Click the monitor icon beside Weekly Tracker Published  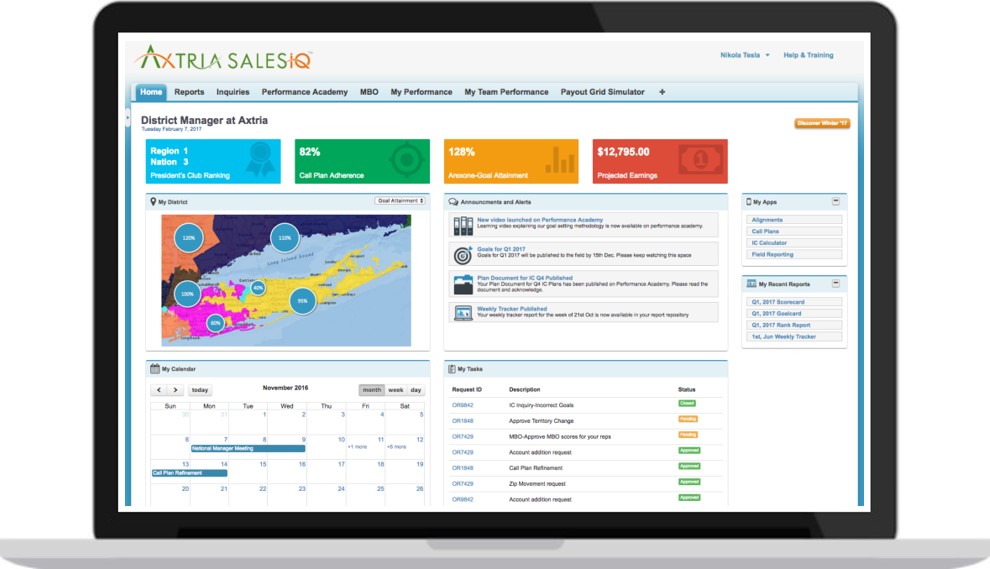coord(463,313)
